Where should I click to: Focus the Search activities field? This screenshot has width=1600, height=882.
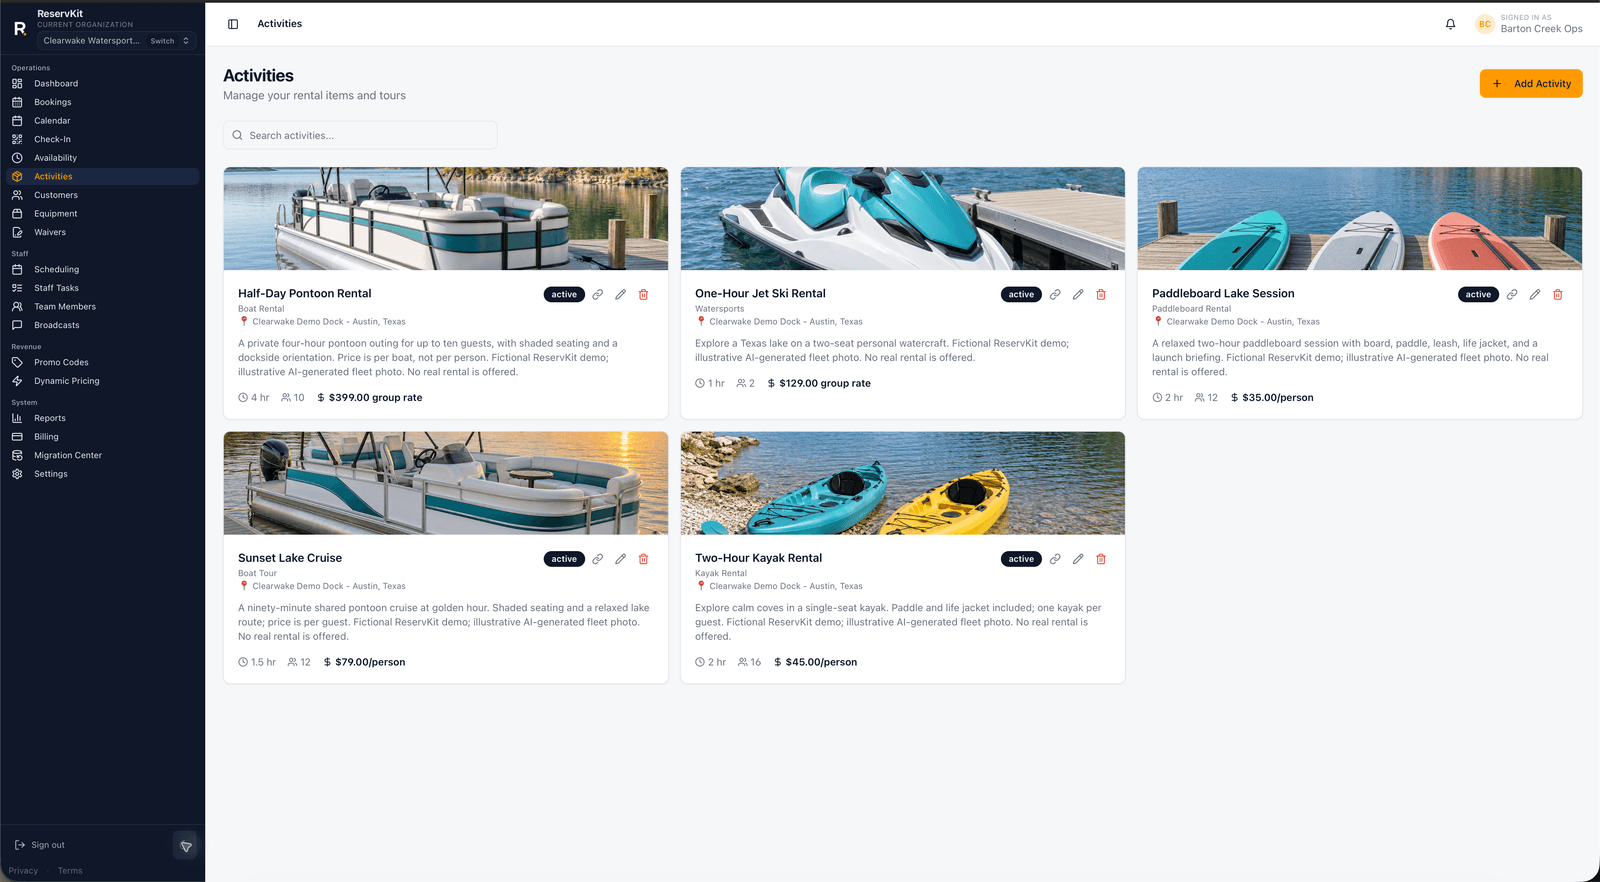pos(360,135)
